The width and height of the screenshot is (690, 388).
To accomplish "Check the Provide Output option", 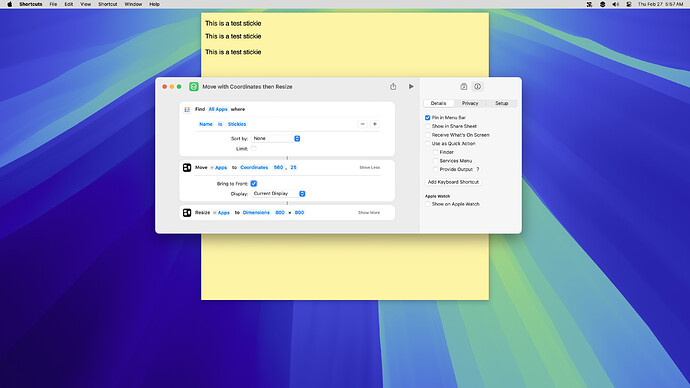I will 435,169.
